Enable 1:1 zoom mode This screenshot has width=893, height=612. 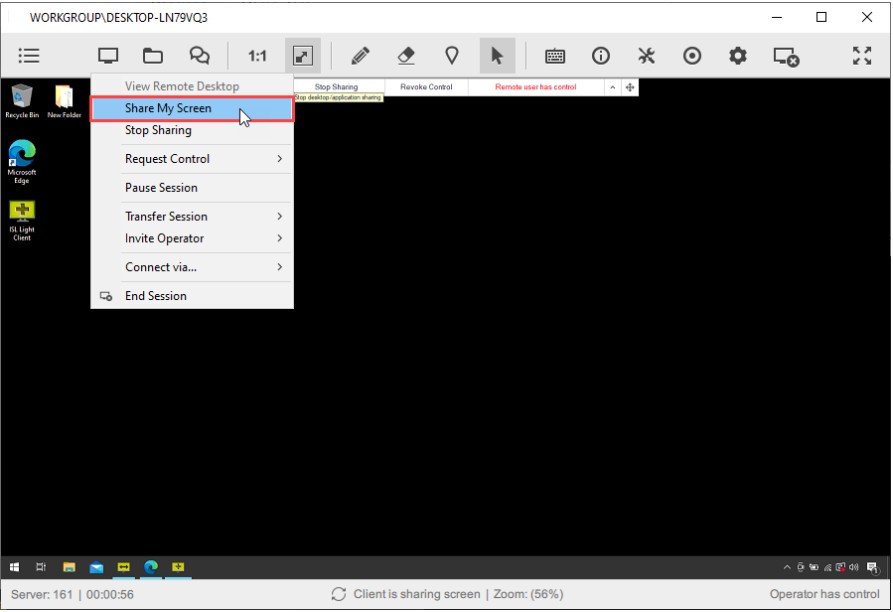click(256, 55)
